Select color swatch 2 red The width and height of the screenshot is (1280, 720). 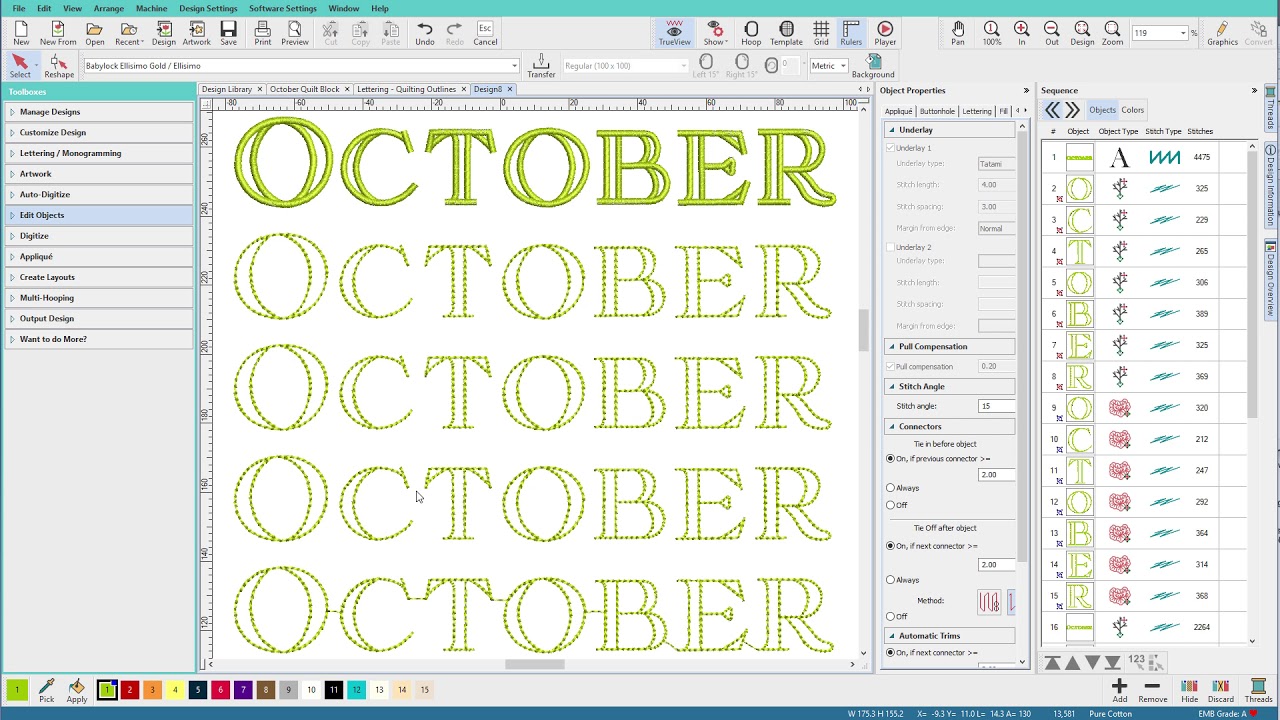[129, 690]
